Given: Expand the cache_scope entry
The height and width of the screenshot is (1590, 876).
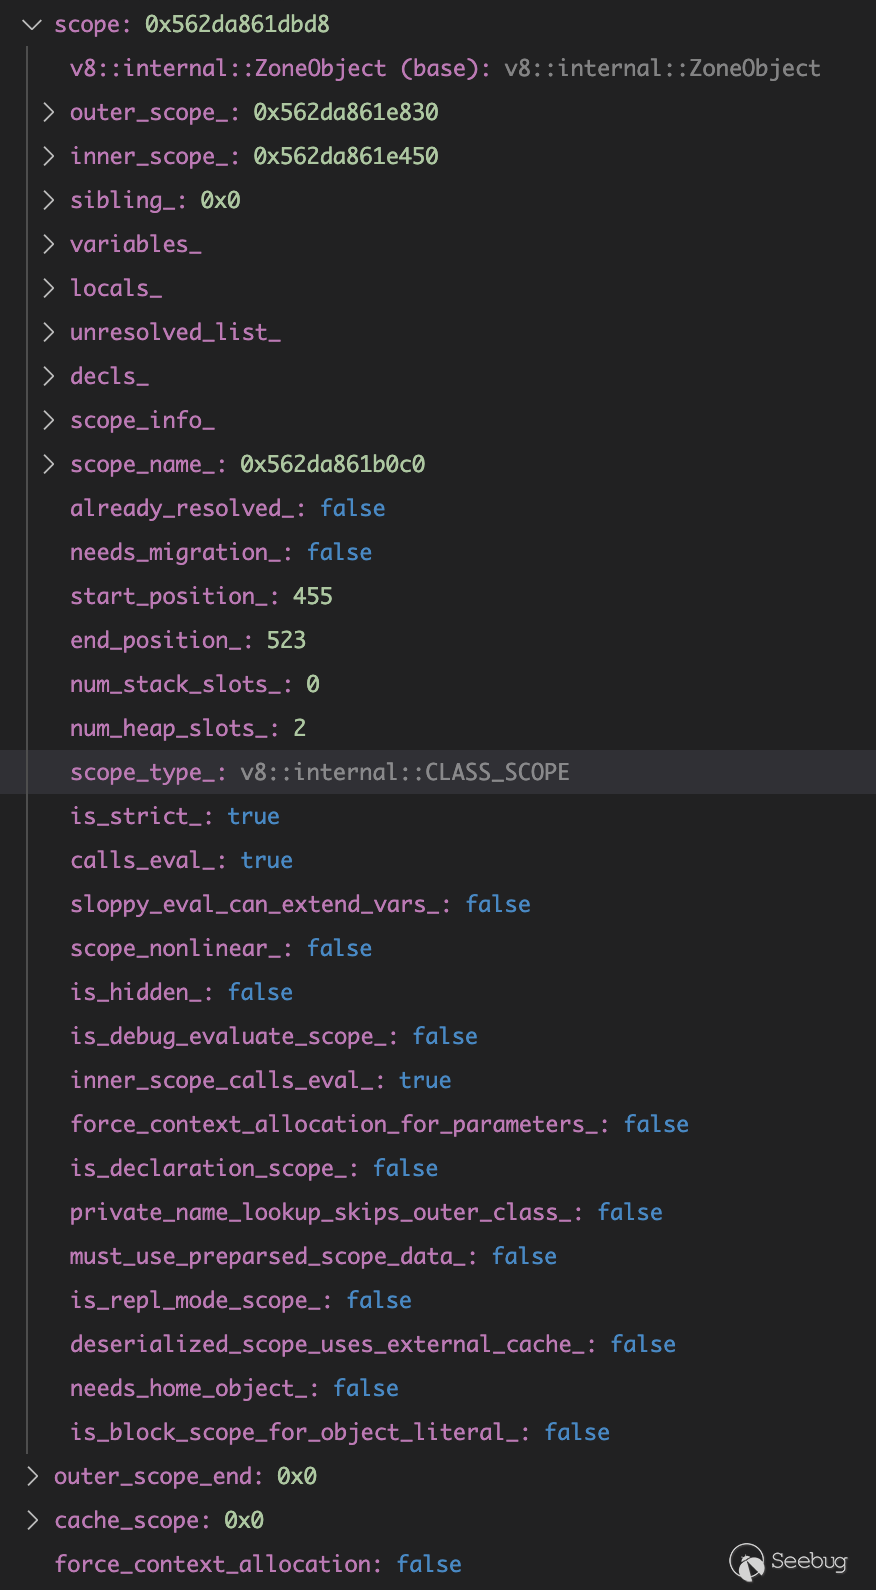Looking at the screenshot, I should click(x=32, y=1520).
